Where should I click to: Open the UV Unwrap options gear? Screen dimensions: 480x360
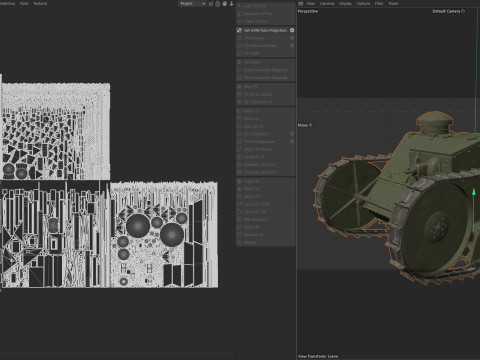(x=292, y=38)
